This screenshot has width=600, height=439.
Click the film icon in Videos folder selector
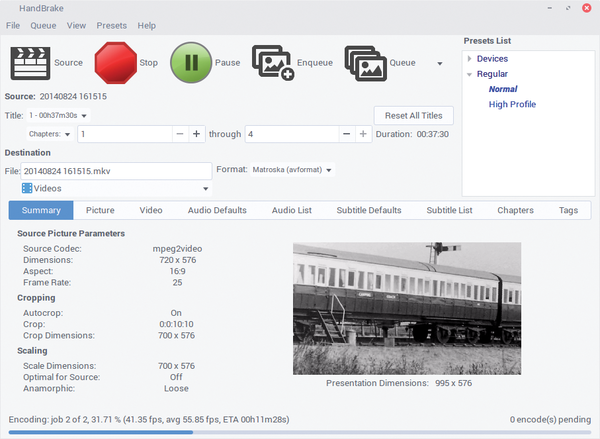coord(27,188)
